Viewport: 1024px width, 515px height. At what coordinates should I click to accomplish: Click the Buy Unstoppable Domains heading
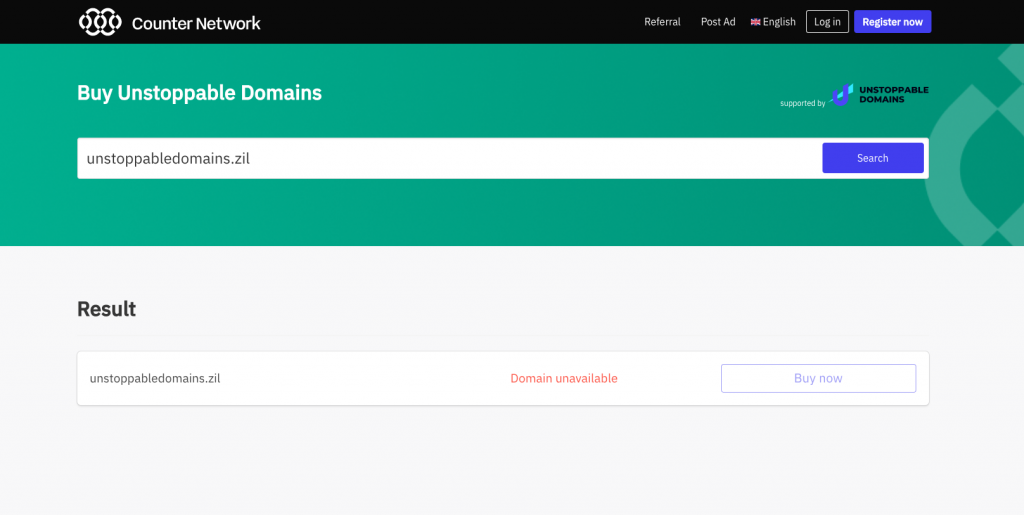click(x=199, y=93)
